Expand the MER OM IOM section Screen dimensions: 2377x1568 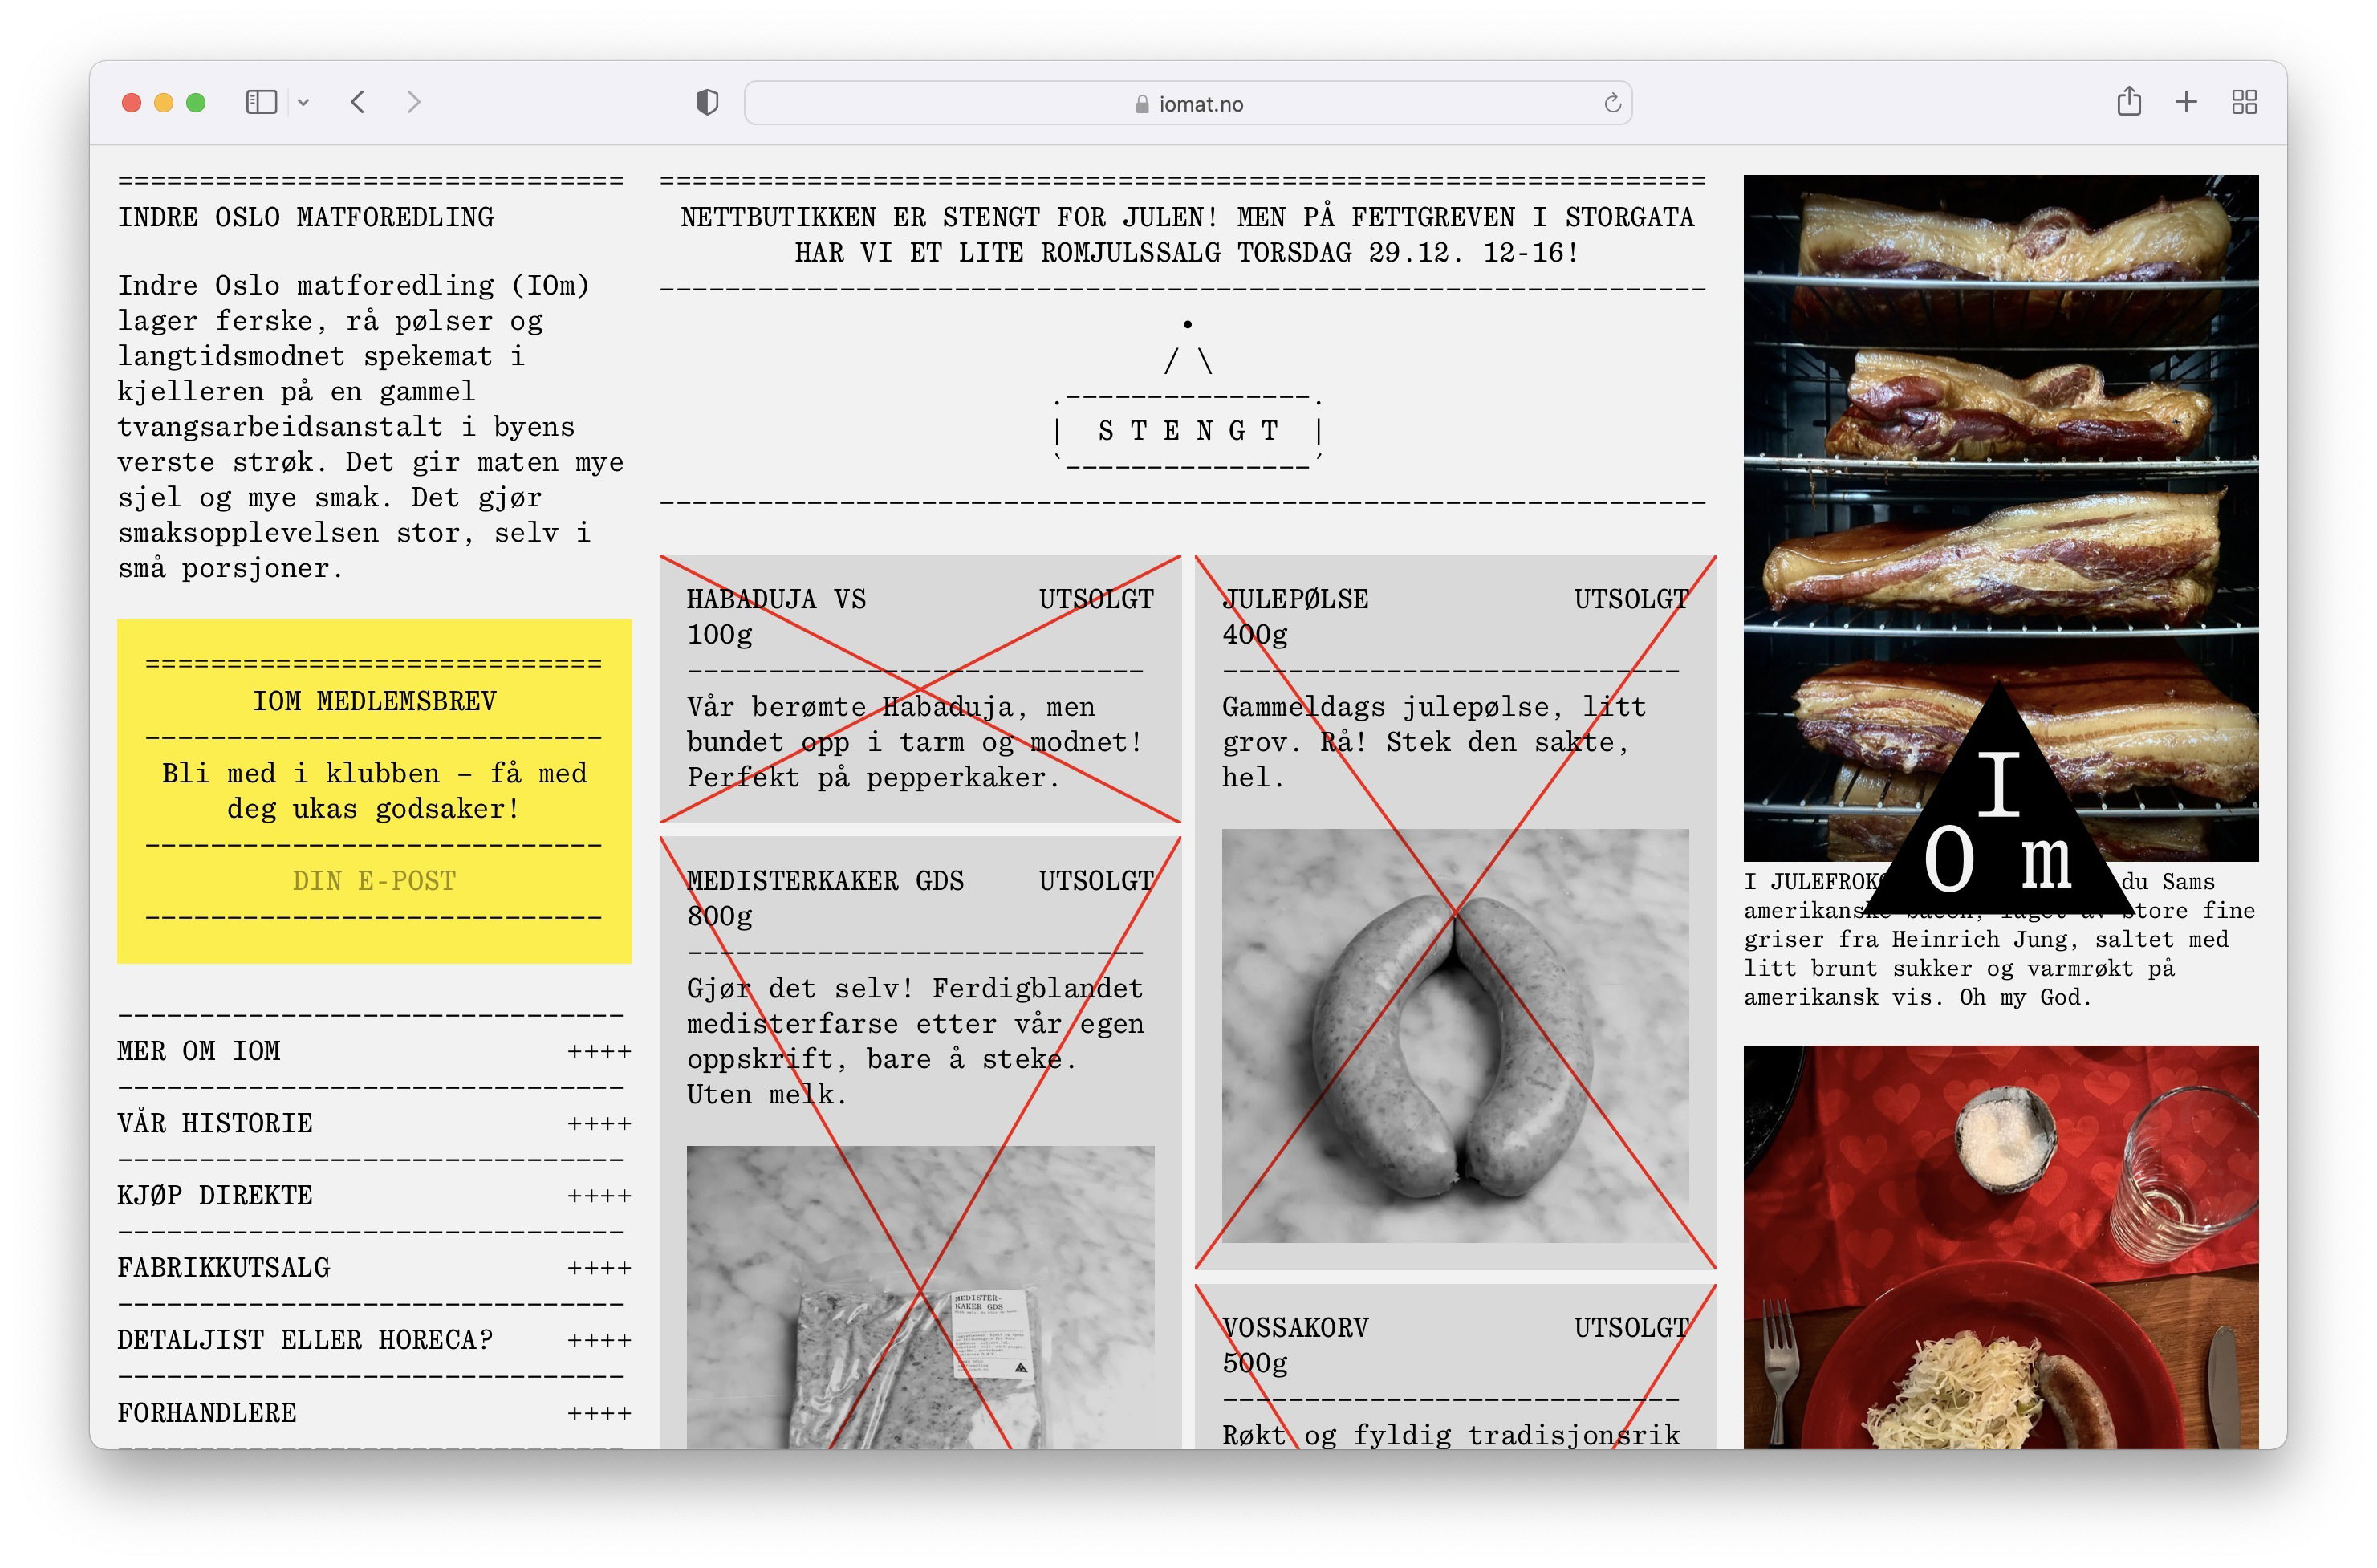point(374,1051)
